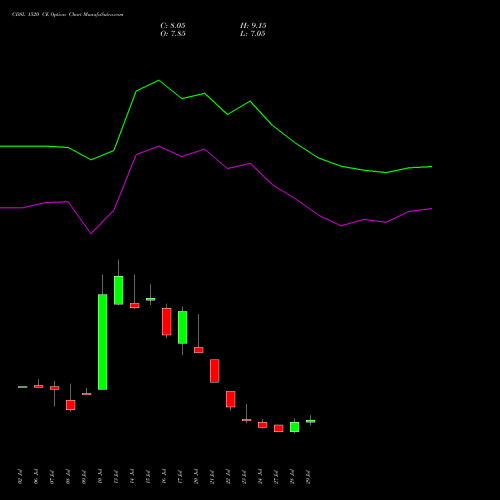Select the '16 Jul' date label on axis

coord(164,477)
